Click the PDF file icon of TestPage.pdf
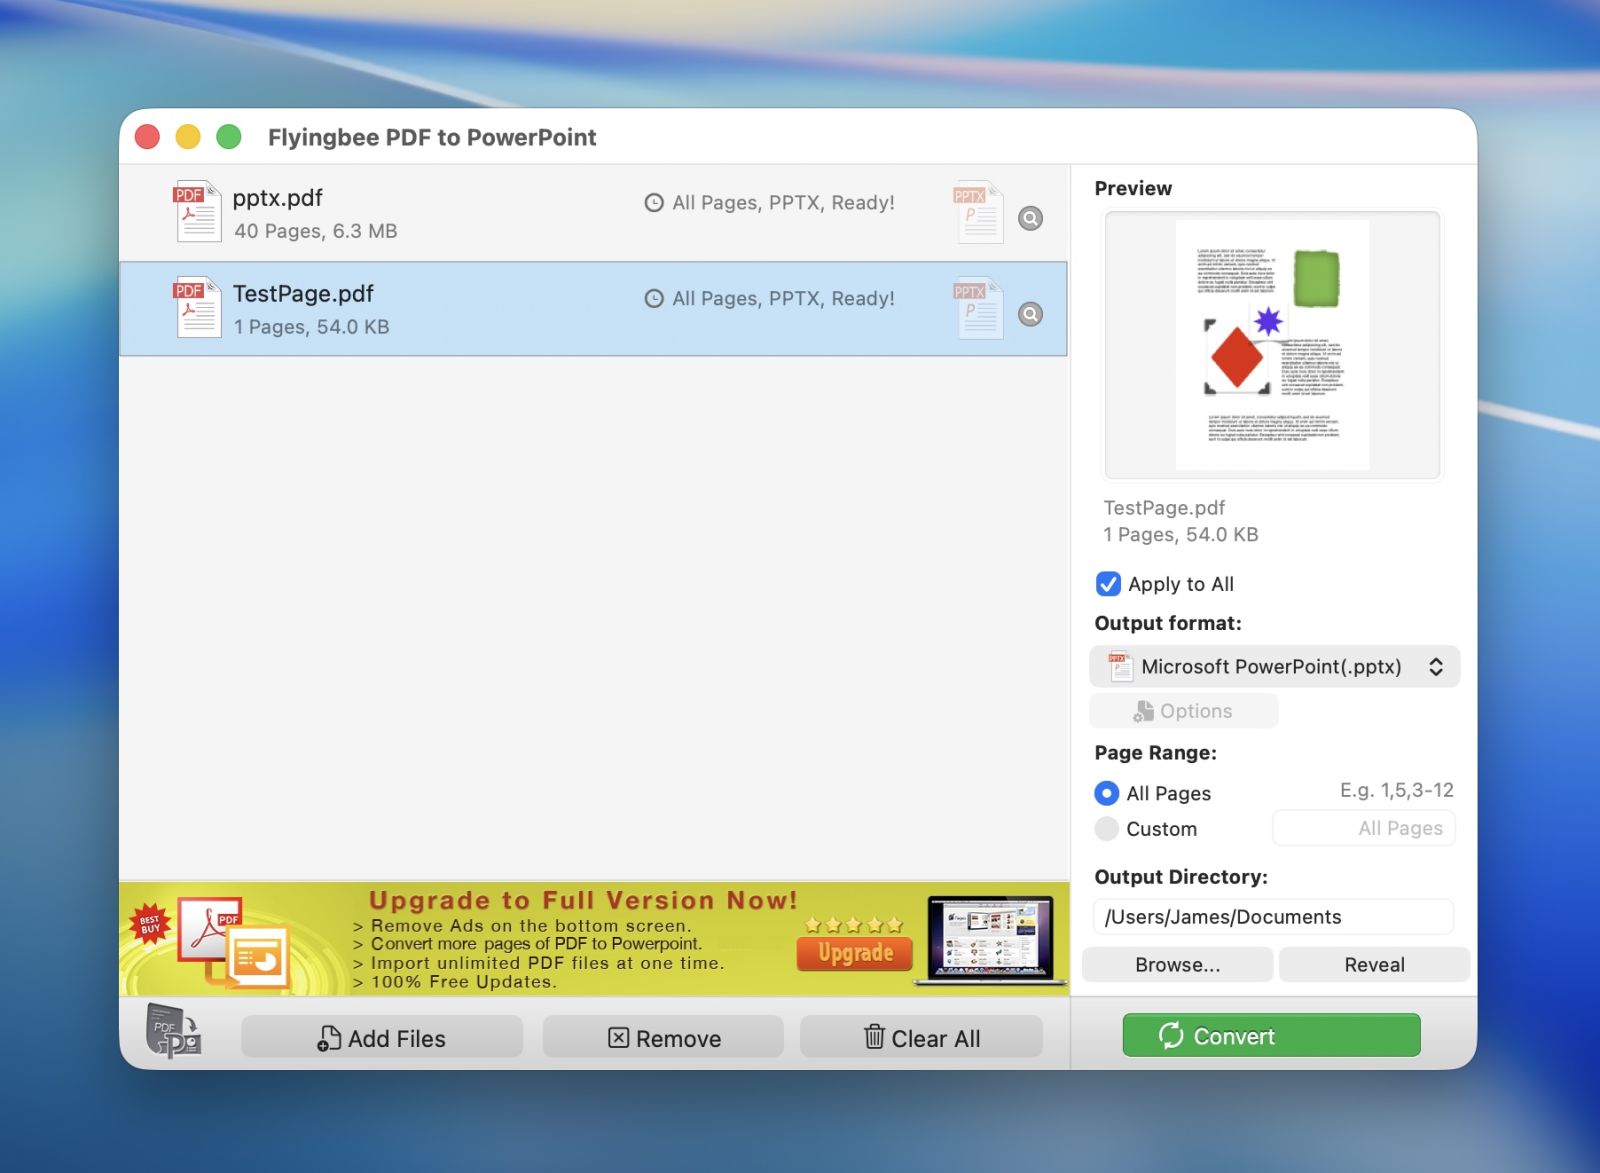 tap(197, 308)
